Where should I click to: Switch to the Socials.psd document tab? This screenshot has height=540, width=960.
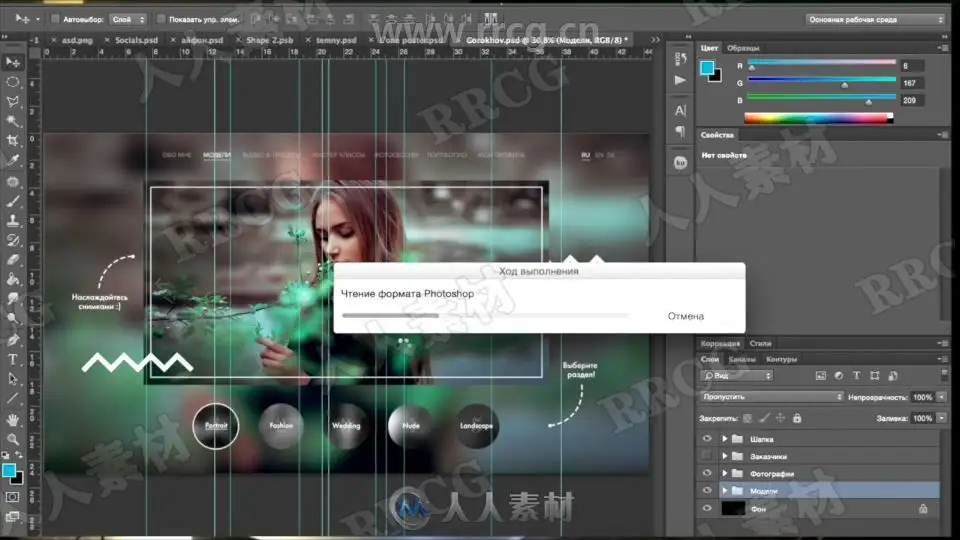point(137,41)
